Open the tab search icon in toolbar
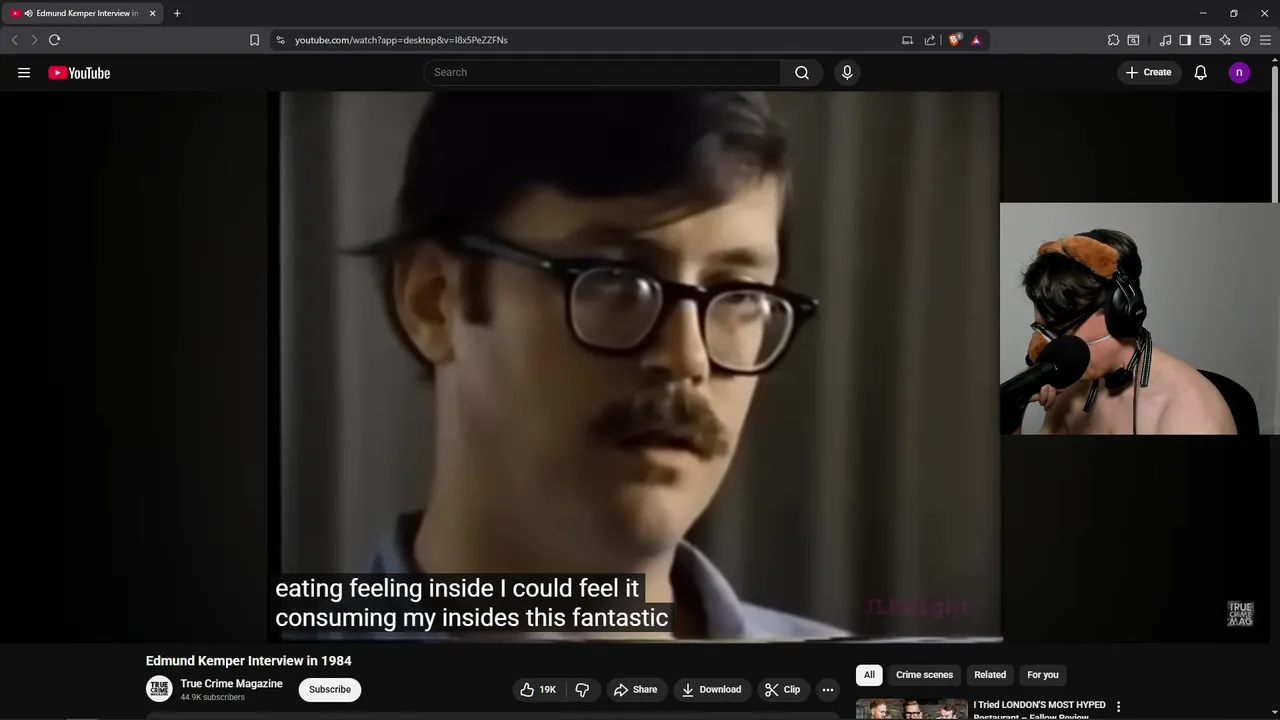1280x720 pixels. point(1133,40)
